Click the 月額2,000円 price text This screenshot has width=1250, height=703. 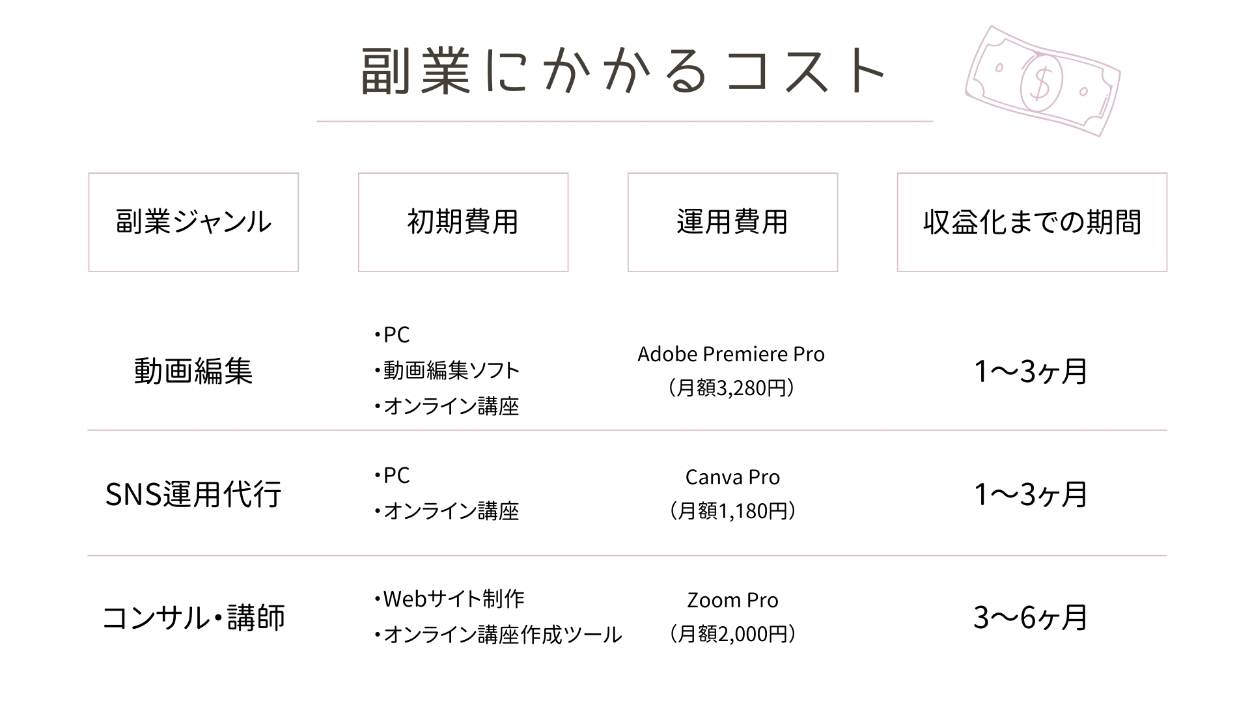pos(732,634)
